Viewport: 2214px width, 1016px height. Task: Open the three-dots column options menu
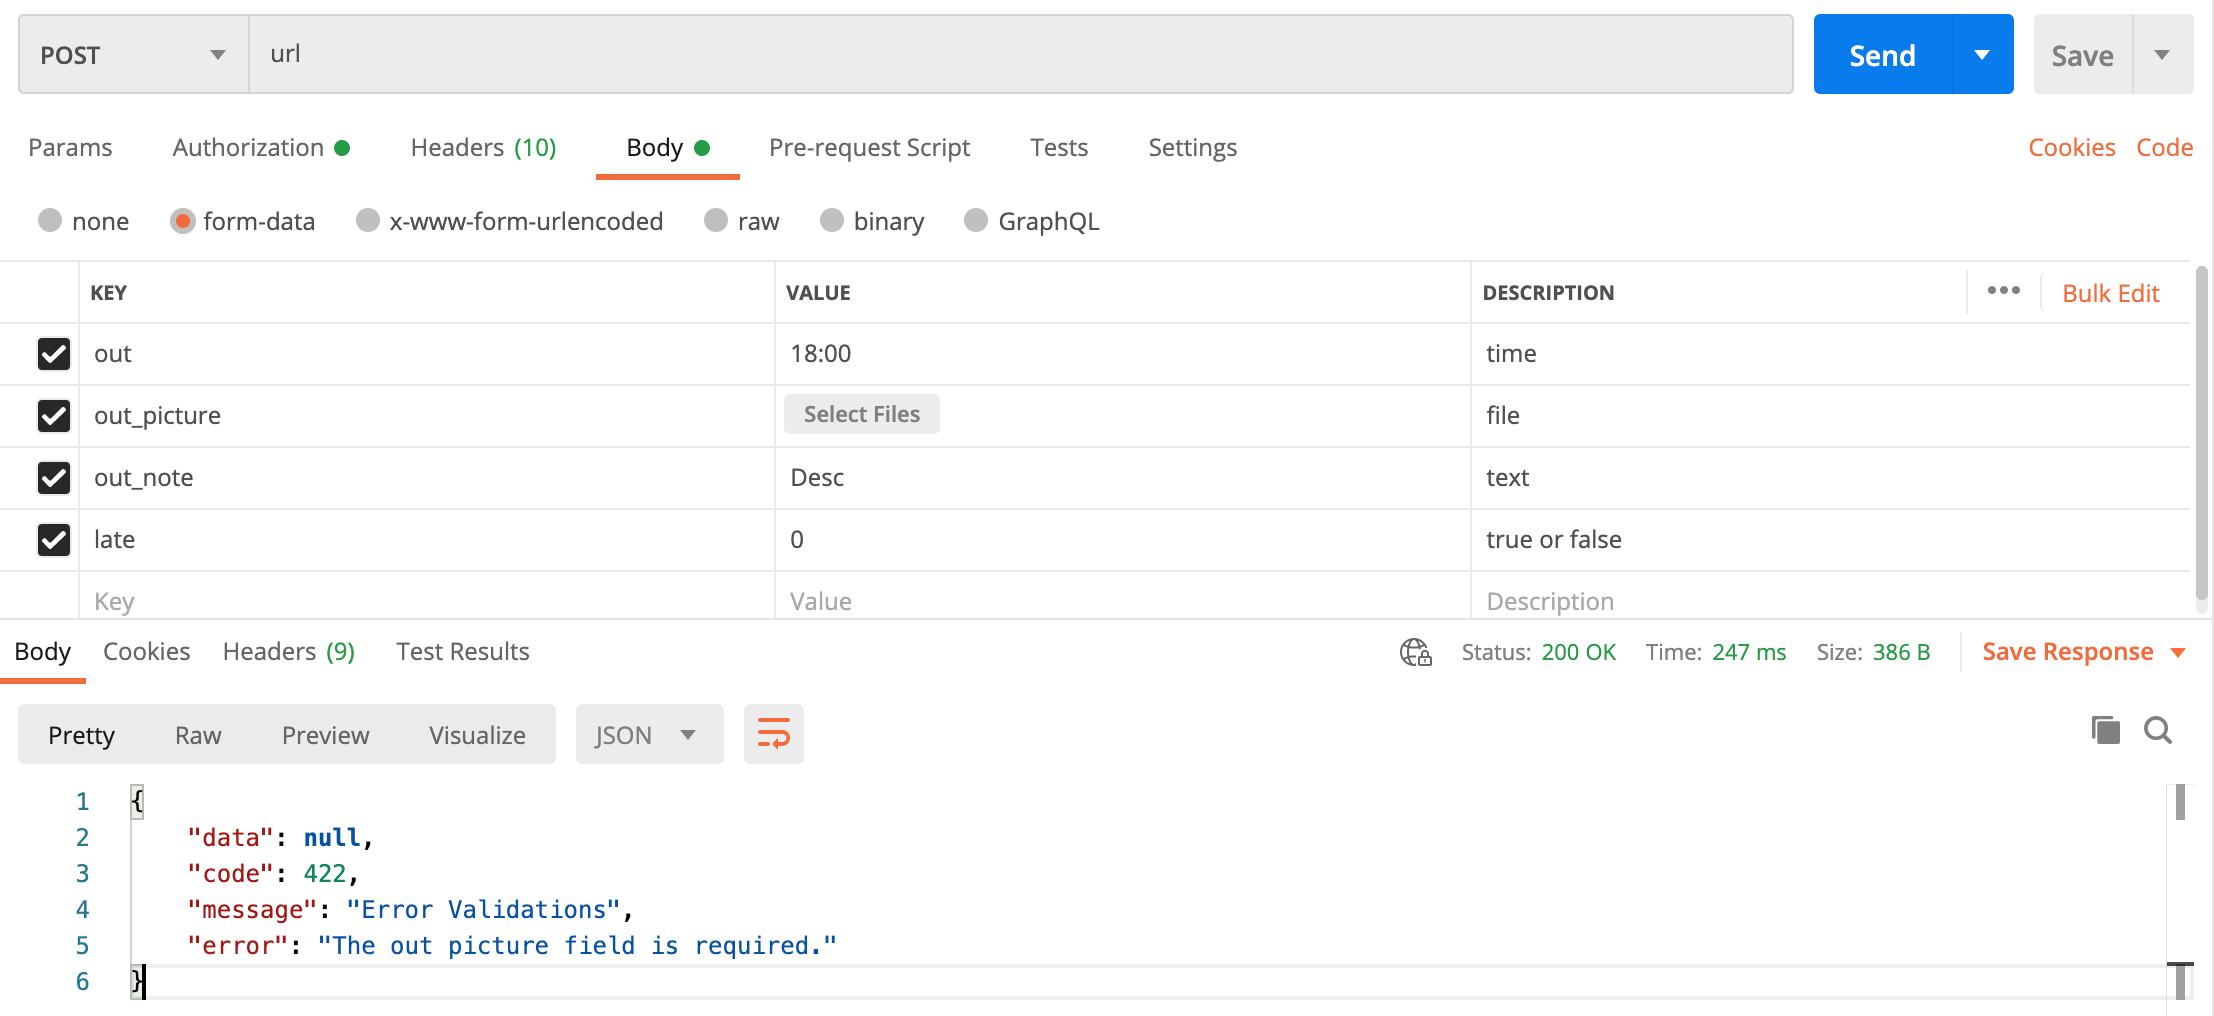point(2003,291)
